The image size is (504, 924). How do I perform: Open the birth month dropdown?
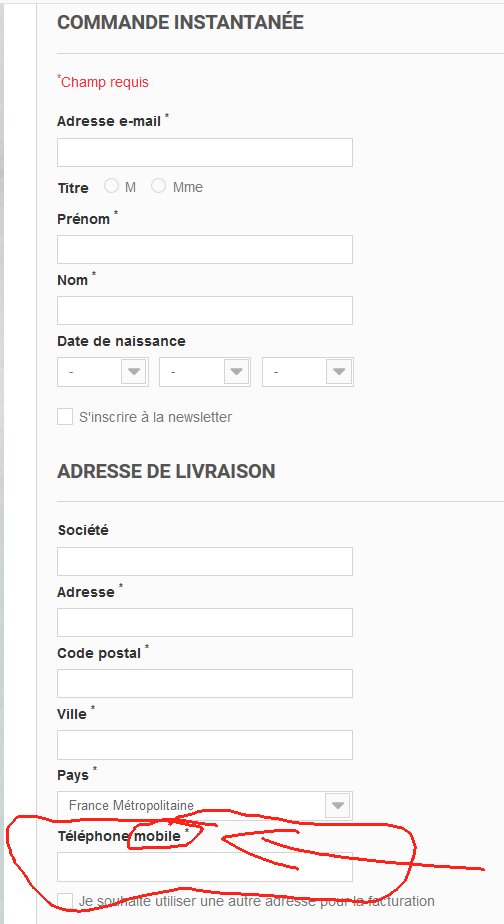tap(205, 372)
